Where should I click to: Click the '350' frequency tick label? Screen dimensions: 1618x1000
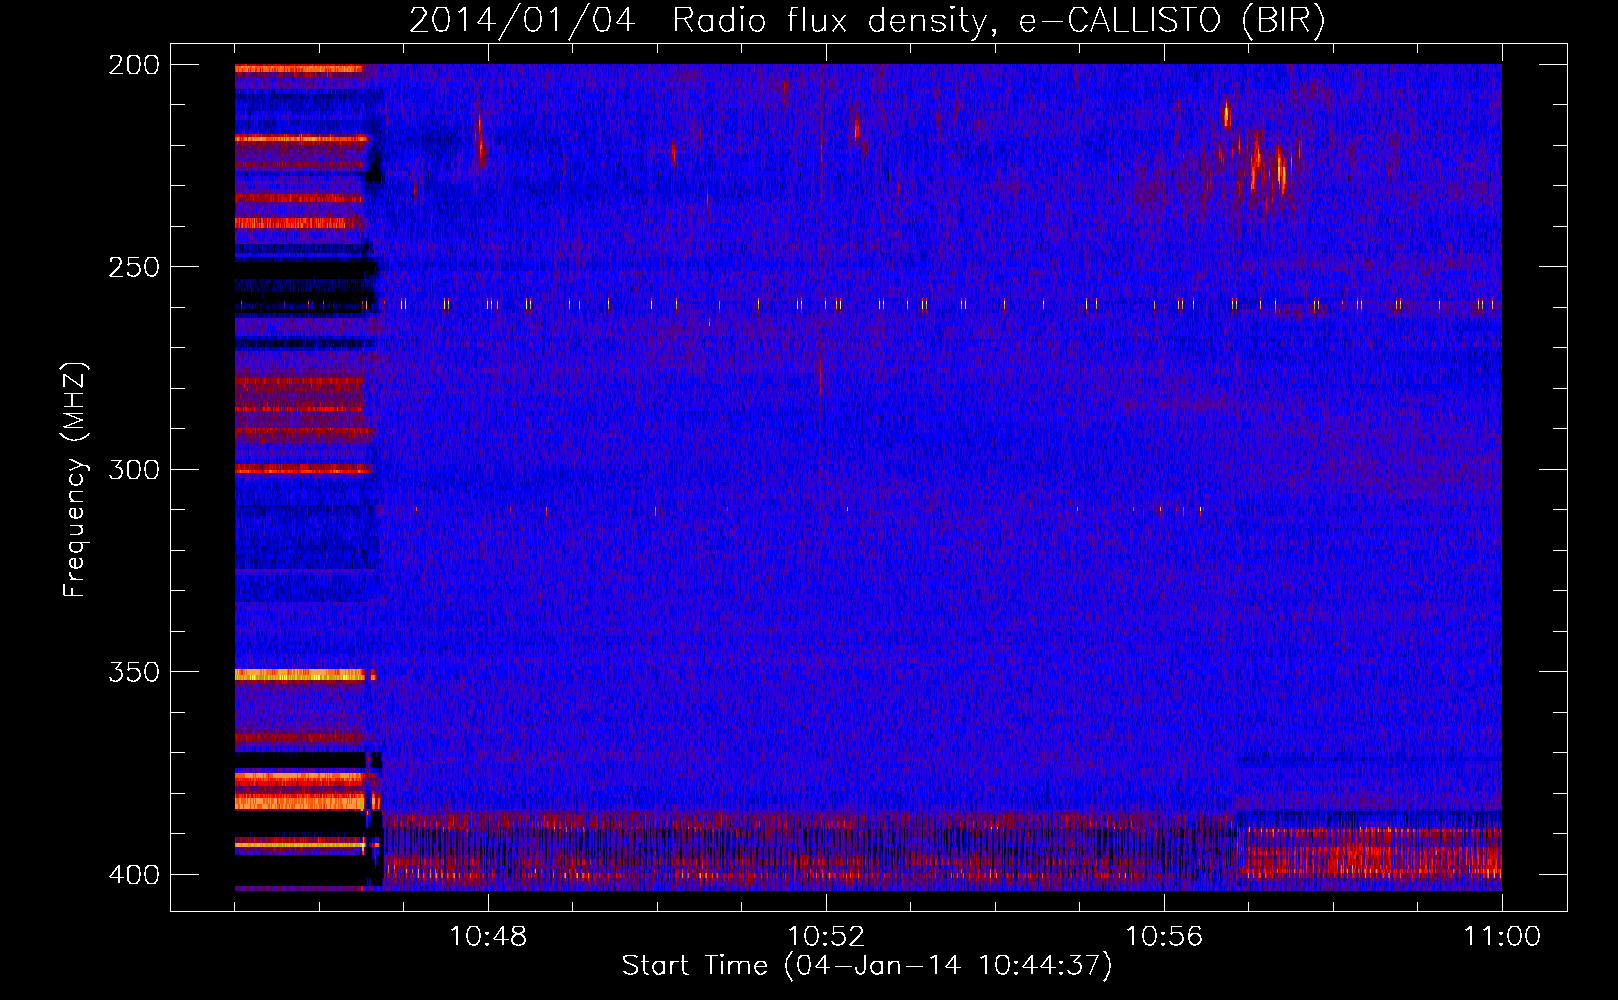[x=134, y=672]
